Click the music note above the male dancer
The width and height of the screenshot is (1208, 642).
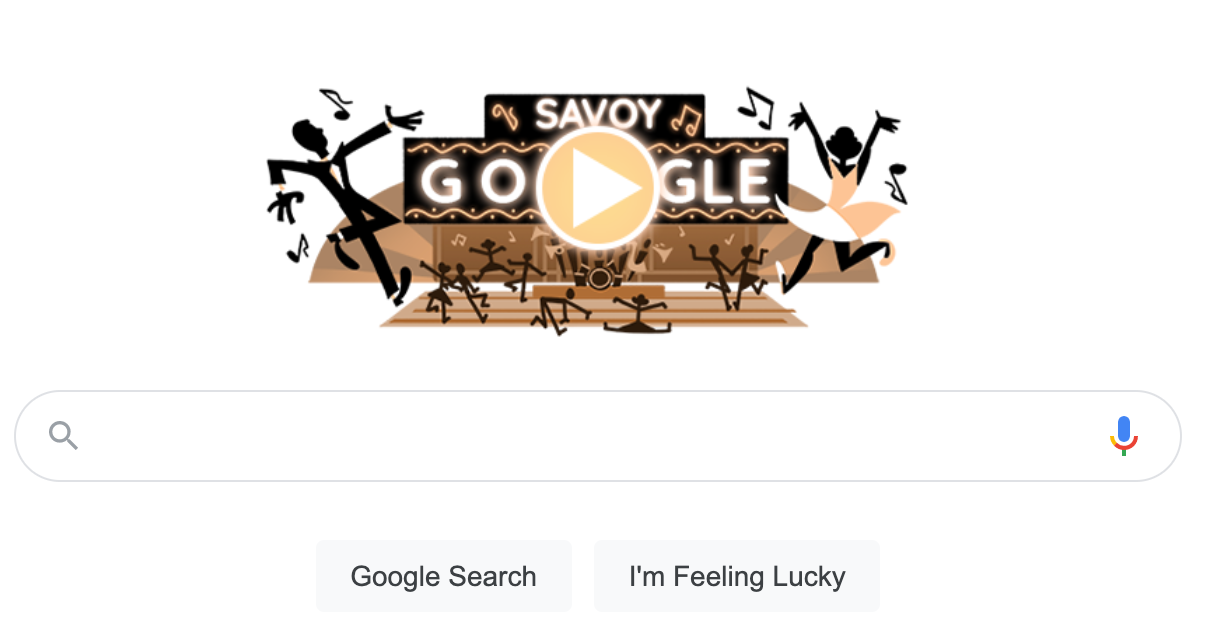pyautogui.click(x=336, y=104)
